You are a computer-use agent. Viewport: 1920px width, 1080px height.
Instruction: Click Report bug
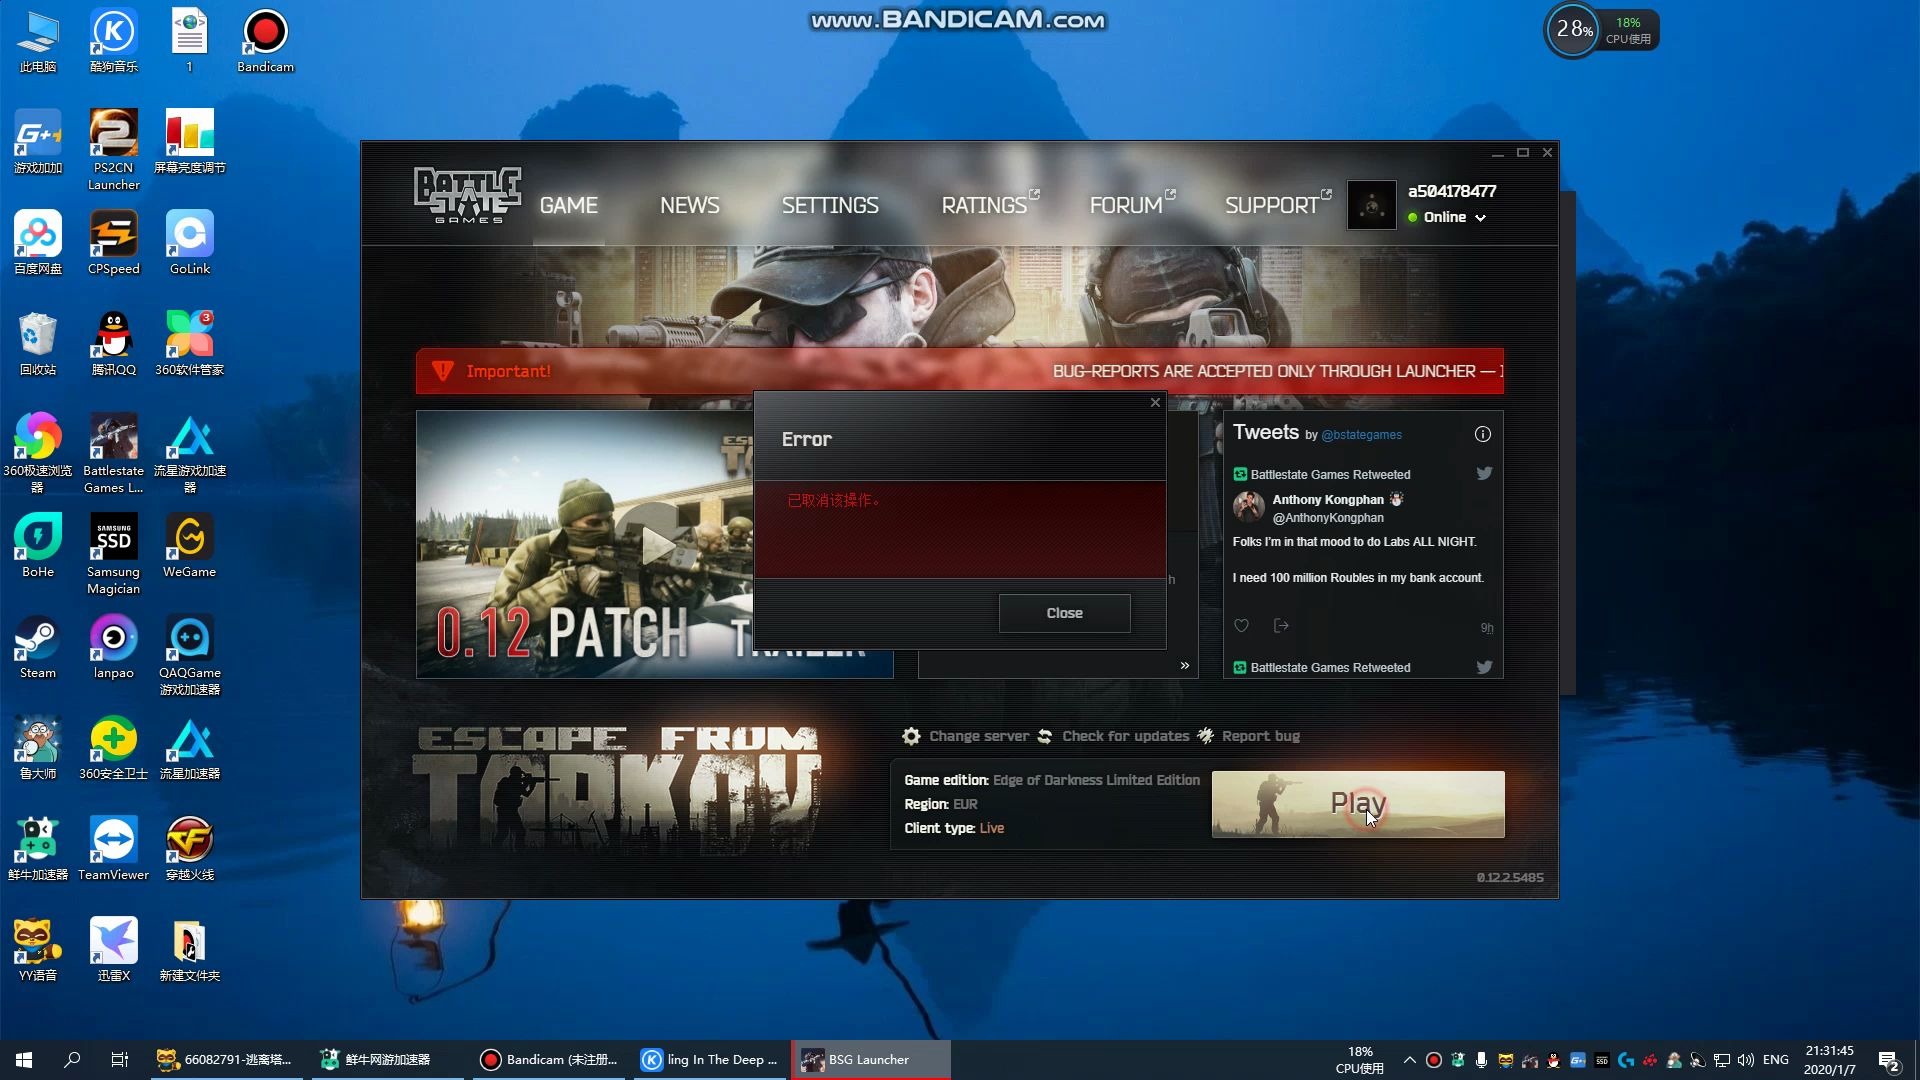point(1249,736)
